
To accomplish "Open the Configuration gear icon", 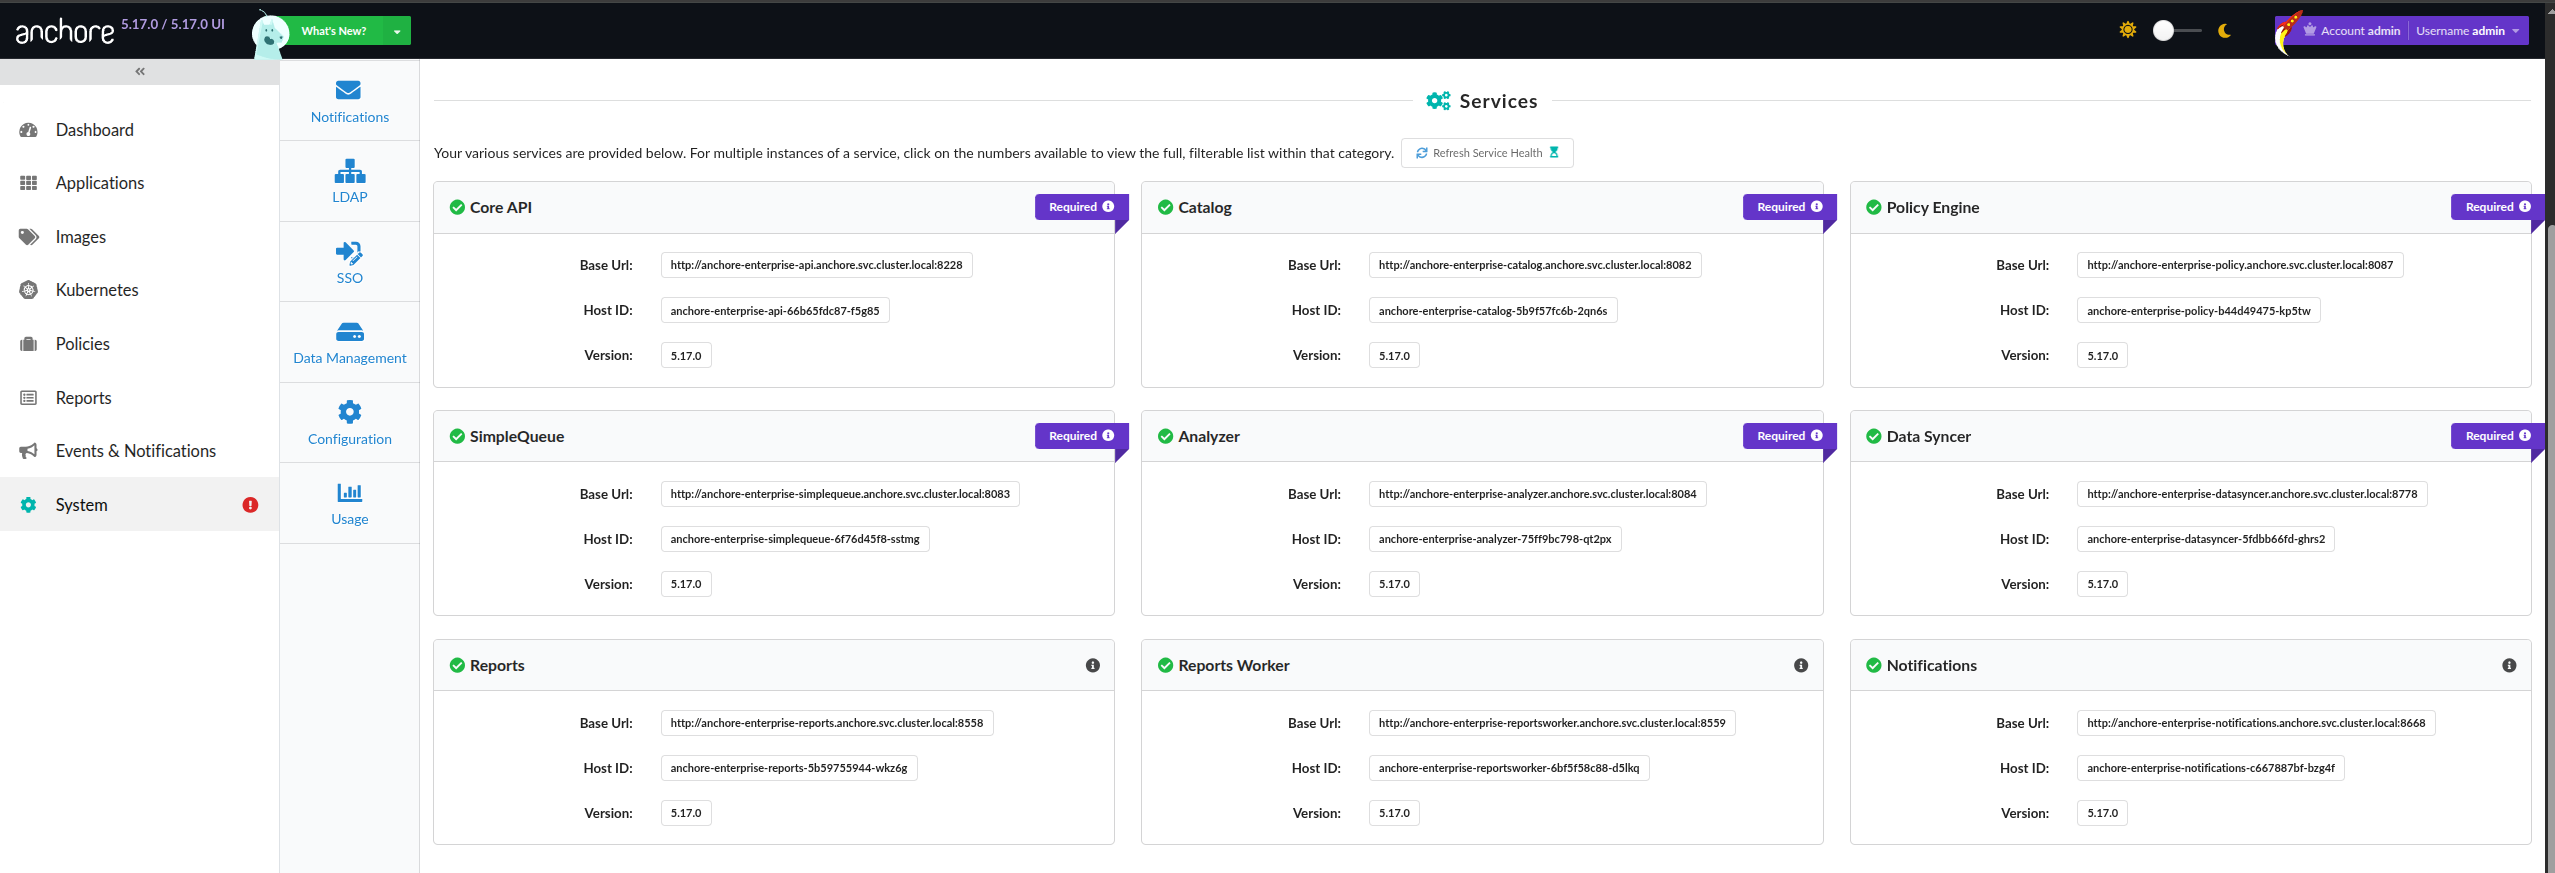I will click(349, 412).
